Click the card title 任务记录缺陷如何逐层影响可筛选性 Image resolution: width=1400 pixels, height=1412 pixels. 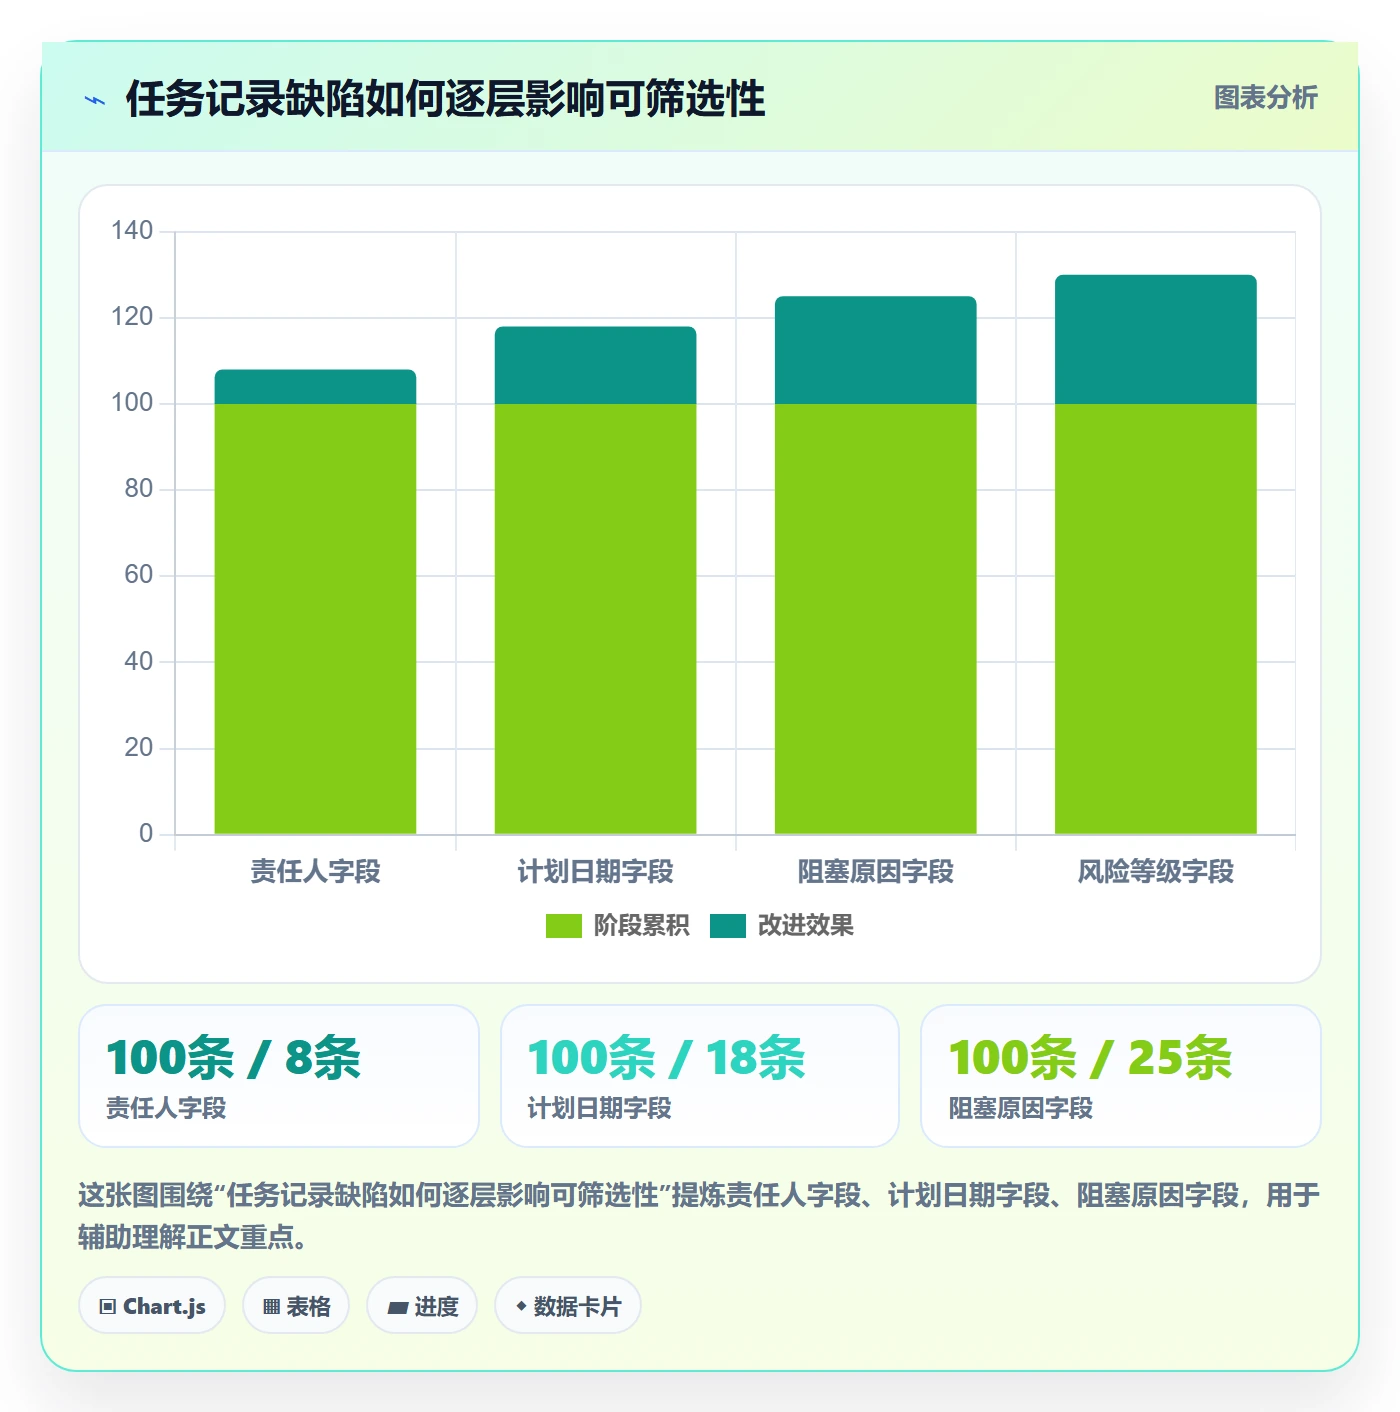point(445,99)
